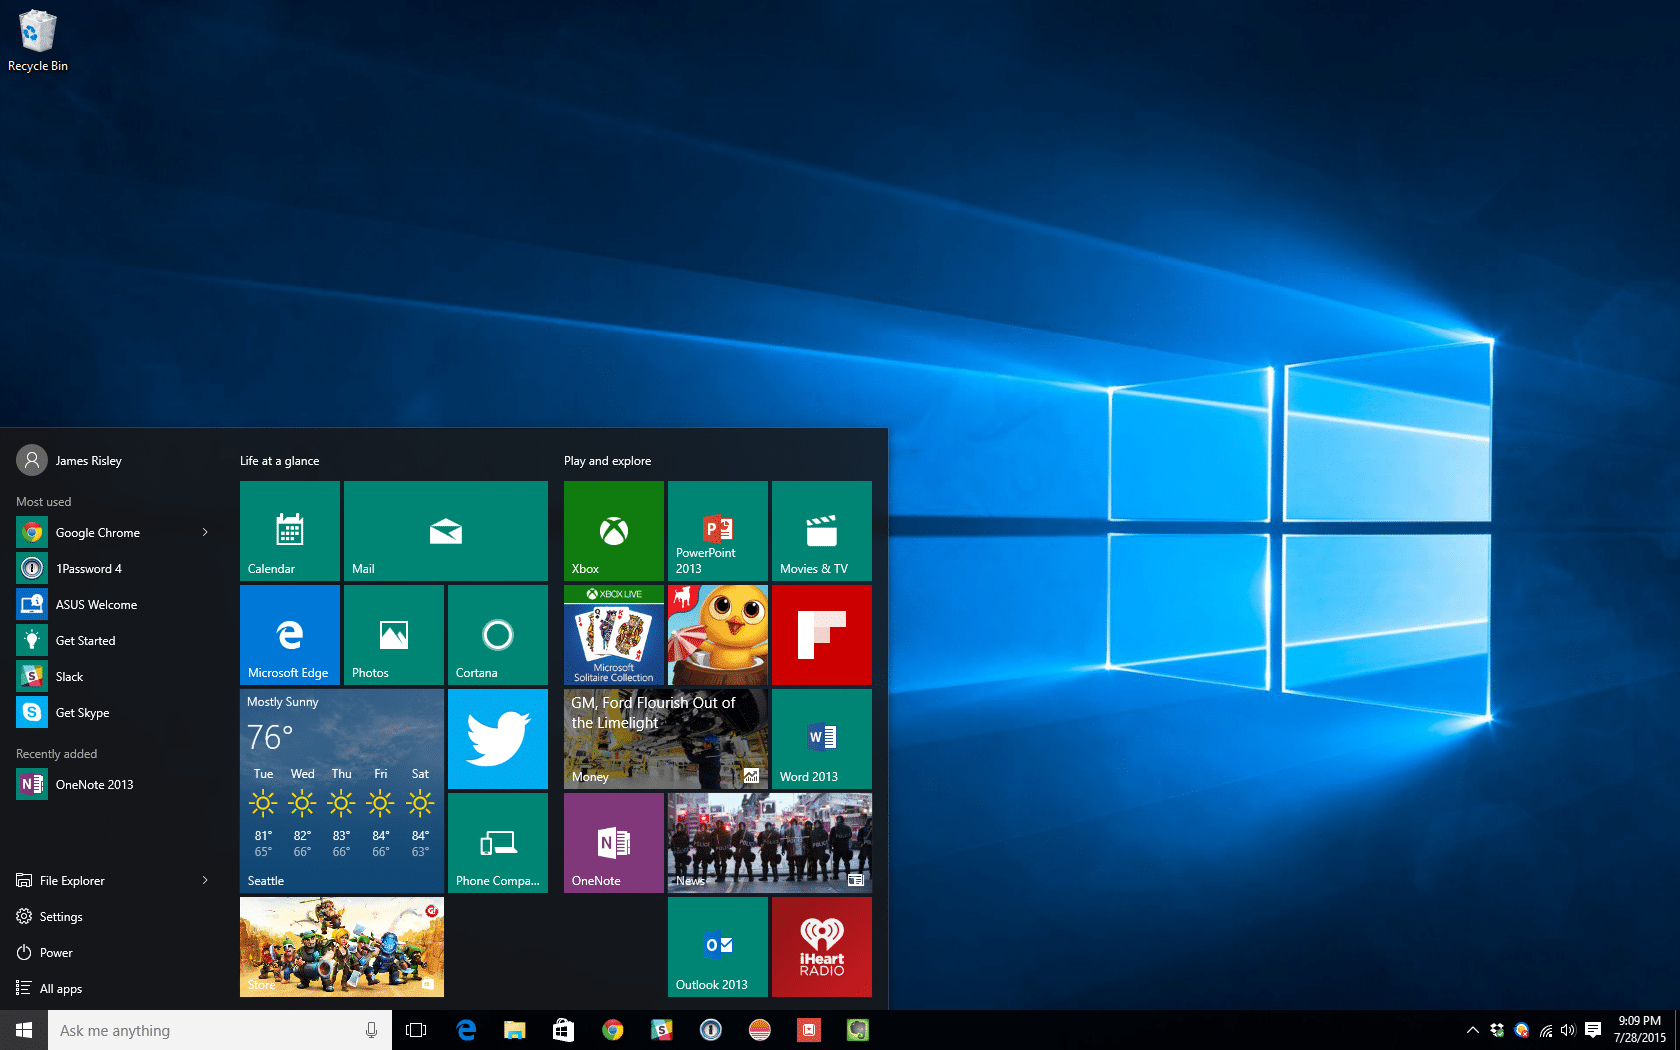Expand Google Chrome jump list arrow
1680x1050 pixels.
click(x=205, y=533)
